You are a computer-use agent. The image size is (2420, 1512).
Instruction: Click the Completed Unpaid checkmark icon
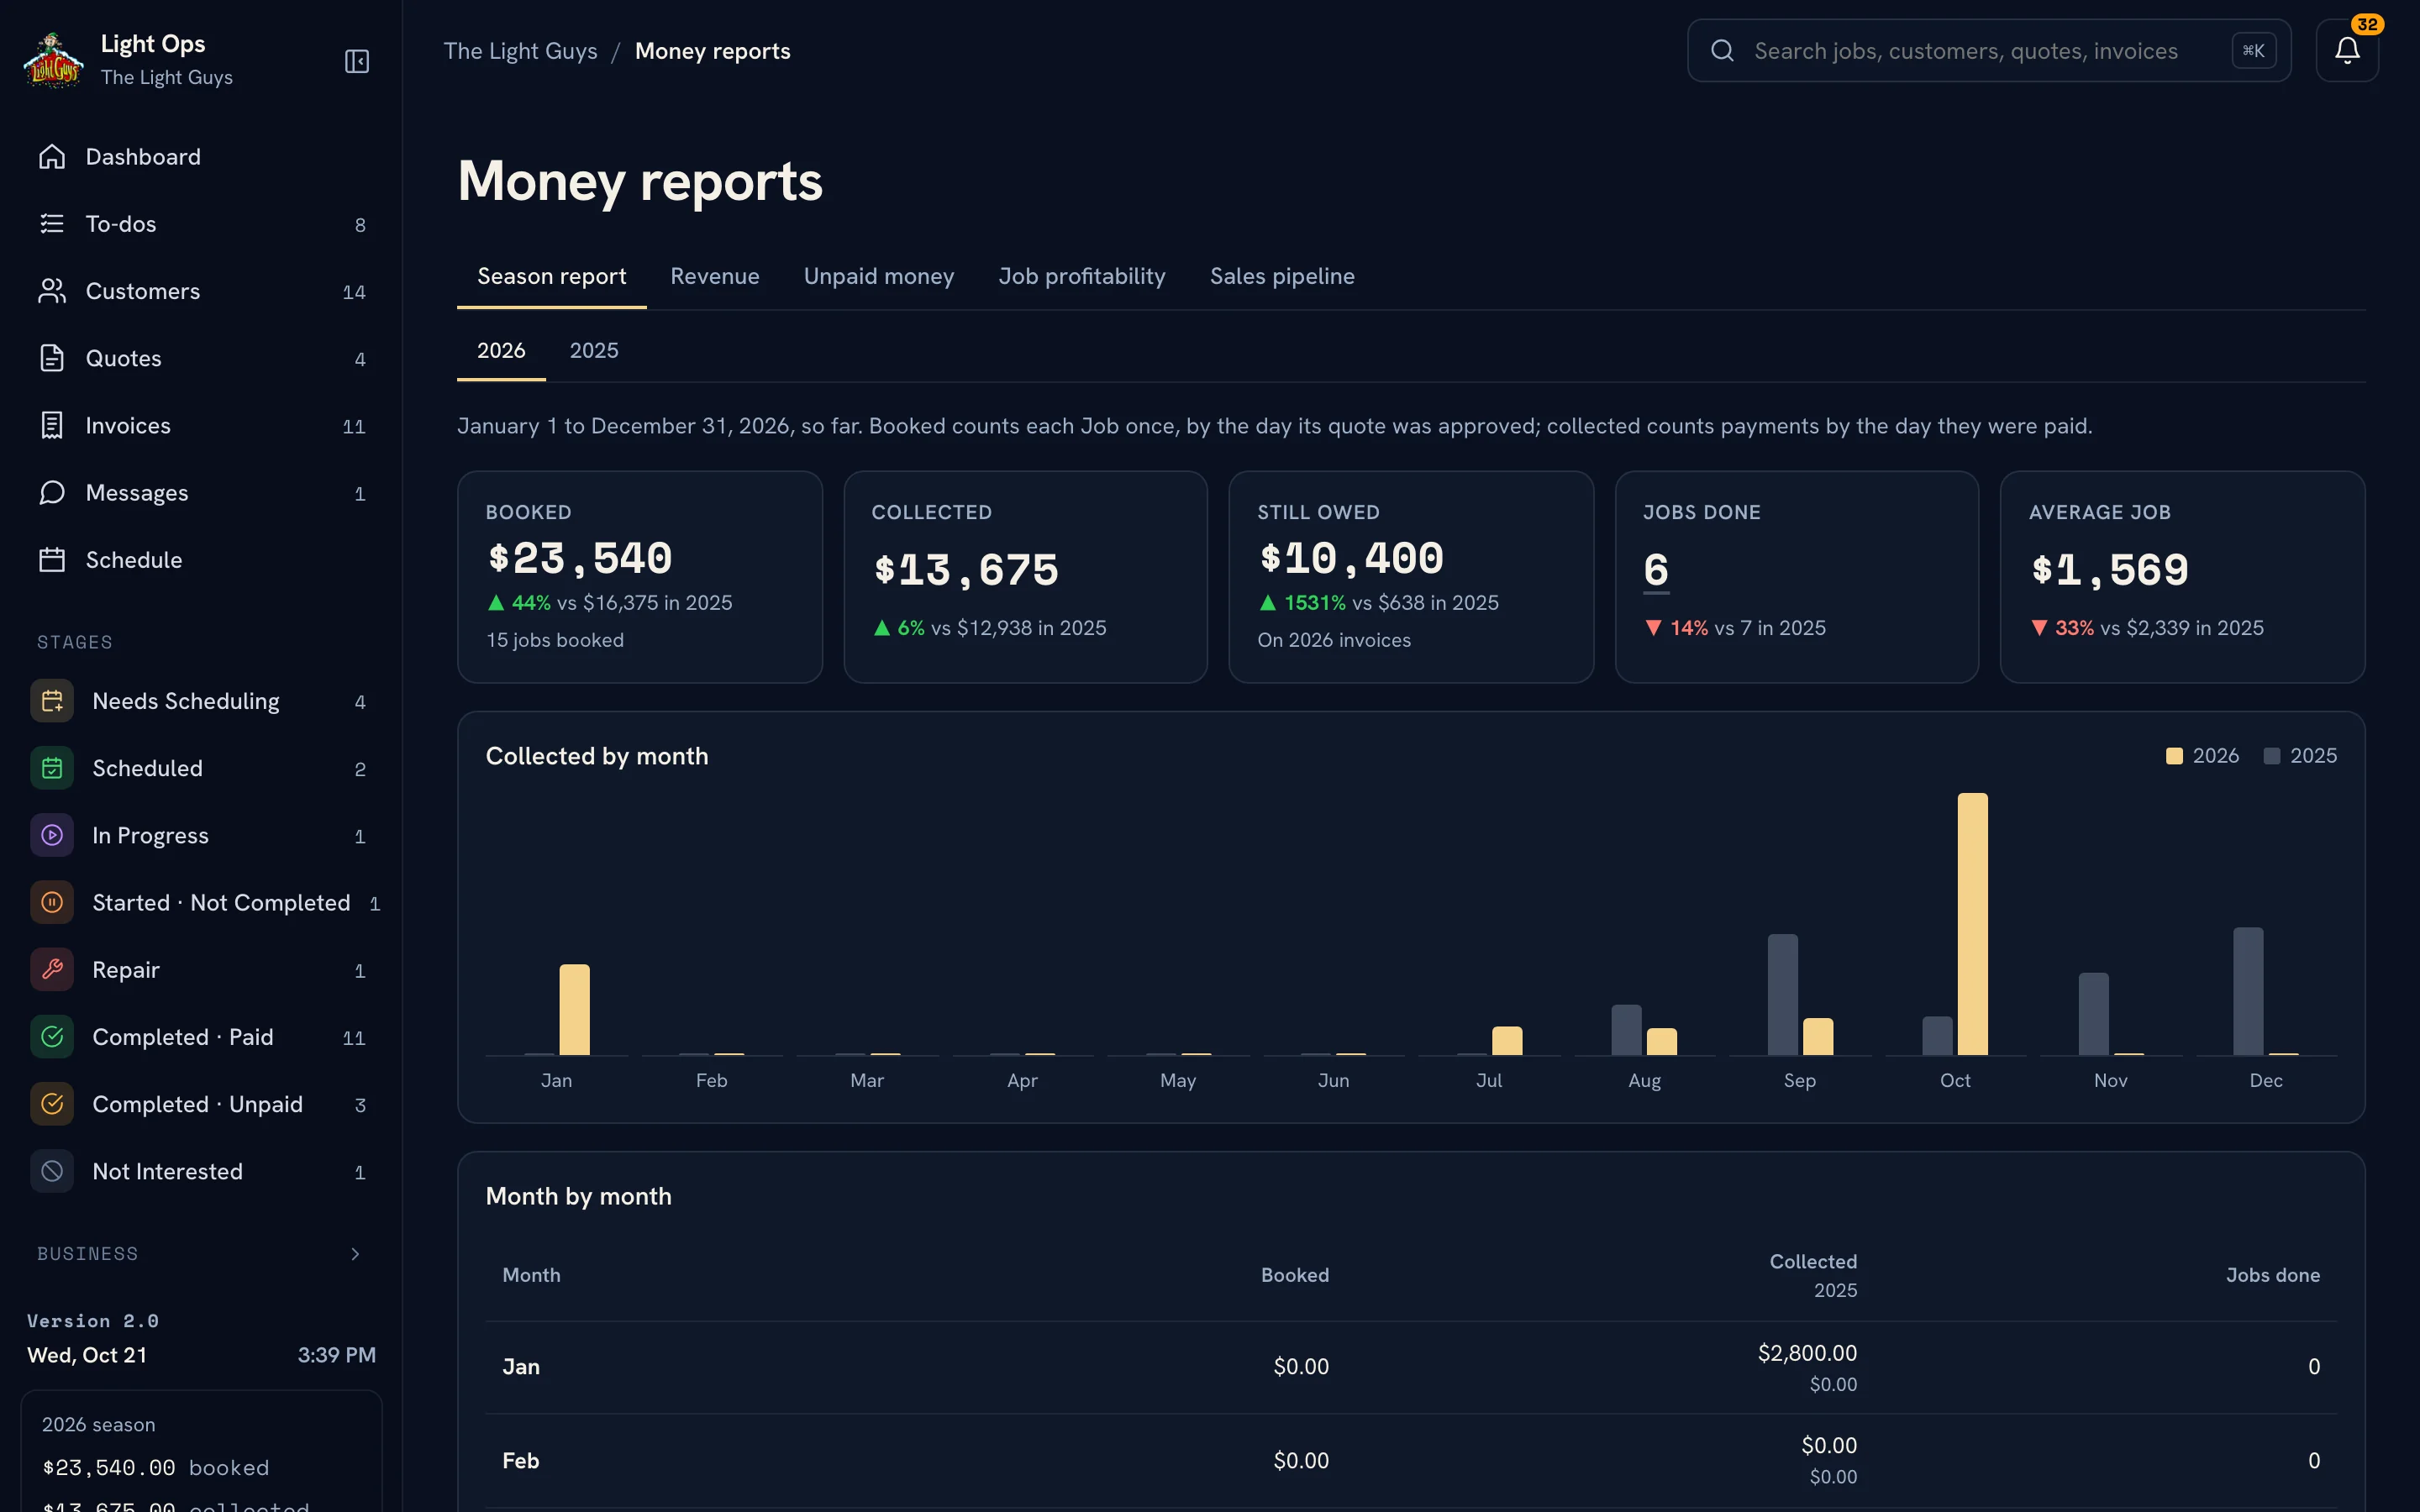52,1104
